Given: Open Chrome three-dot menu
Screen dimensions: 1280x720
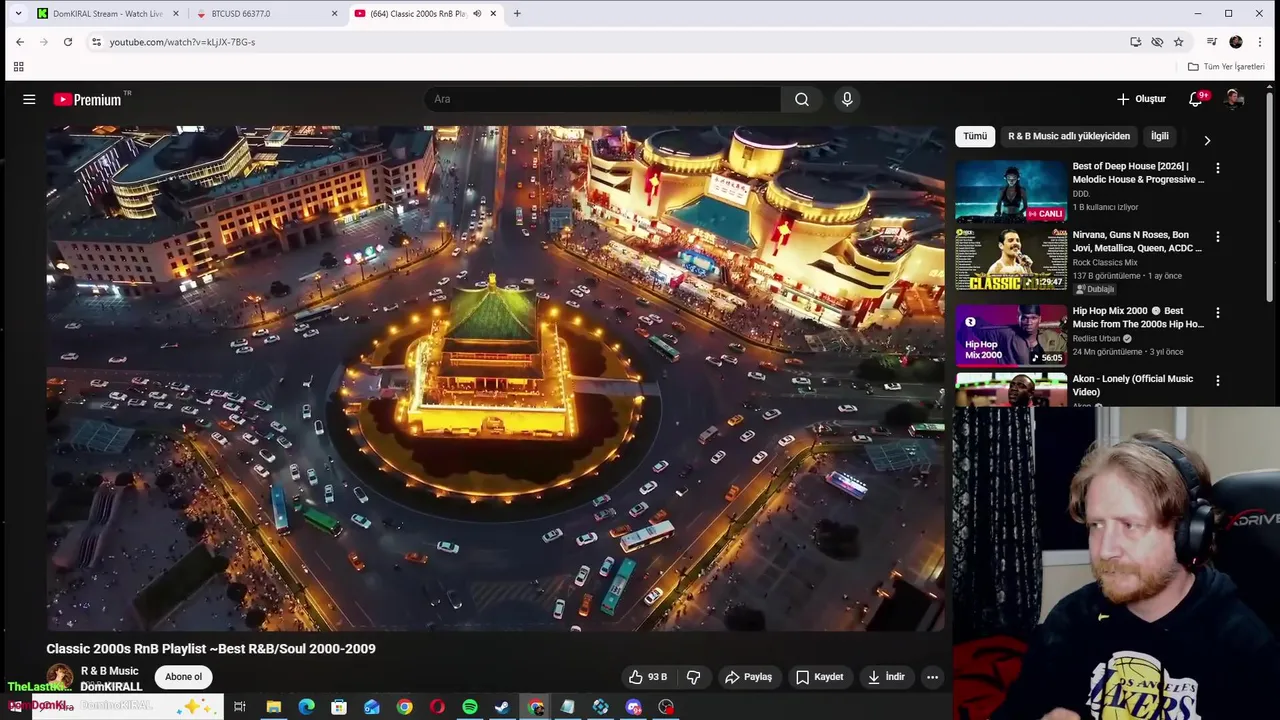Looking at the screenshot, I should (x=1260, y=42).
